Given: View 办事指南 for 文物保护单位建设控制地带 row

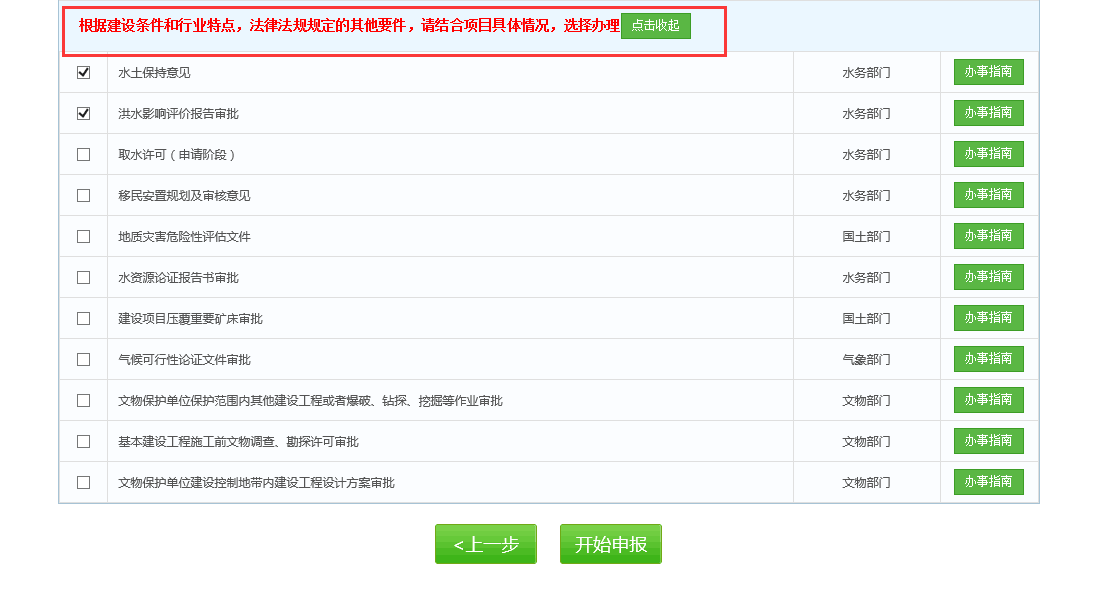Looking at the screenshot, I should (988, 482).
